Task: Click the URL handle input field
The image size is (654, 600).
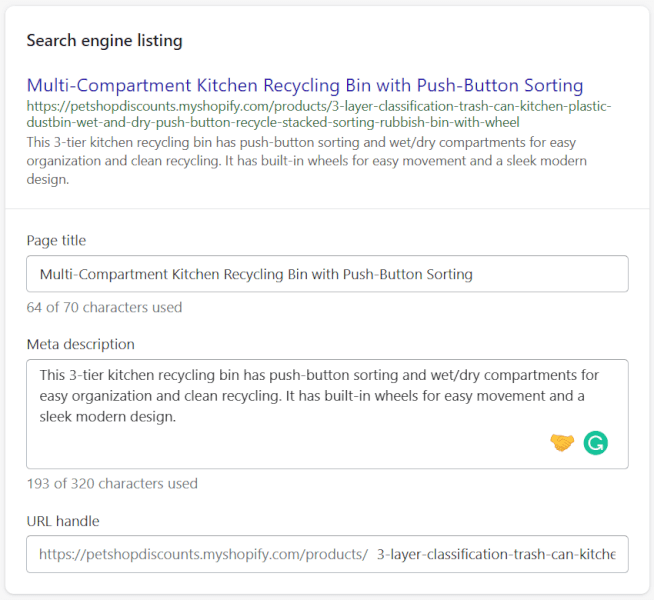Action: 327,554
